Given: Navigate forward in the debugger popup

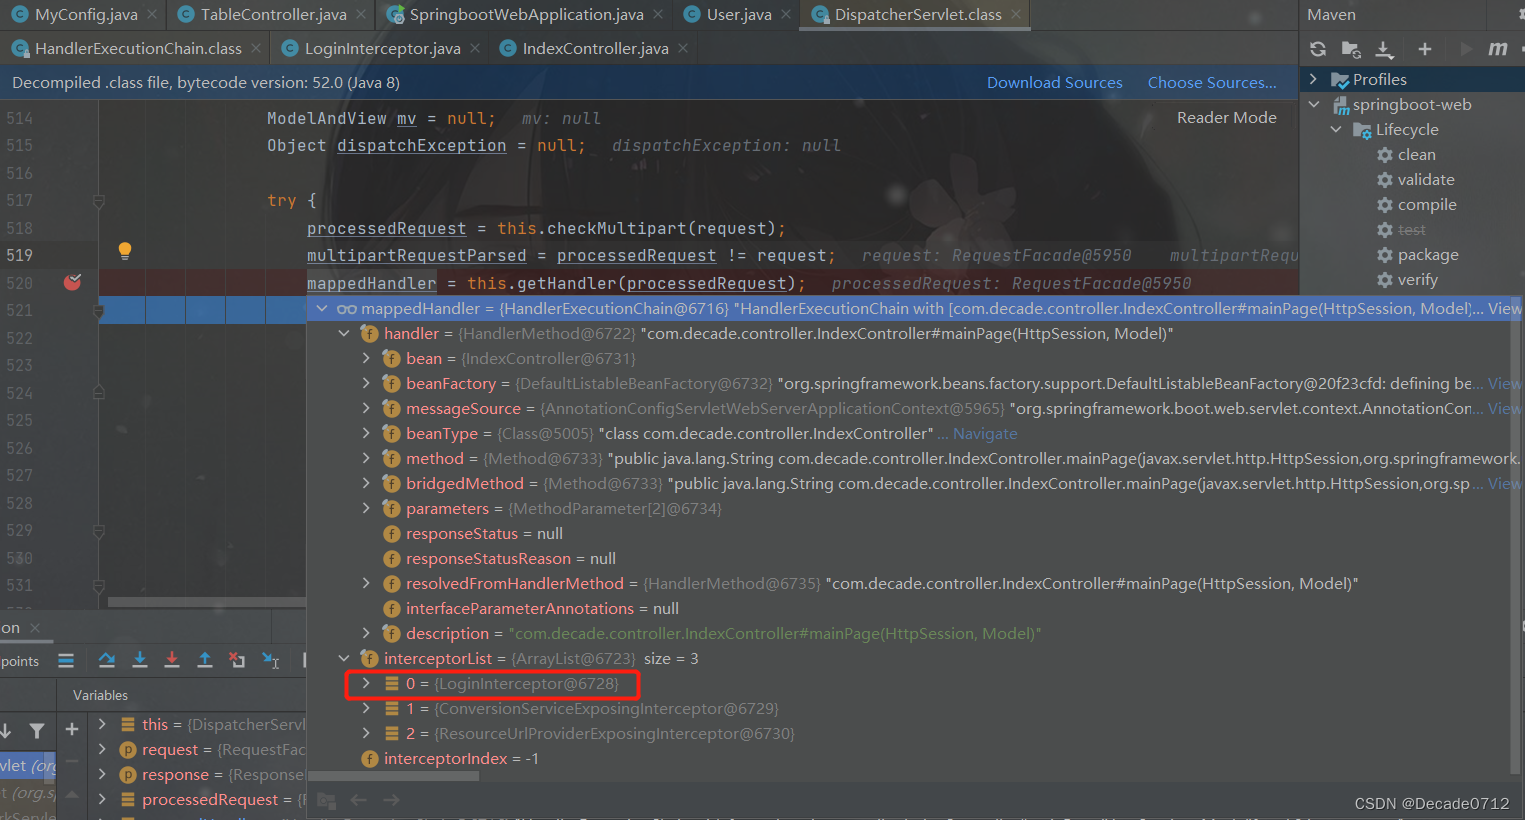Looking at the screenshot, I should click(392, 800).
